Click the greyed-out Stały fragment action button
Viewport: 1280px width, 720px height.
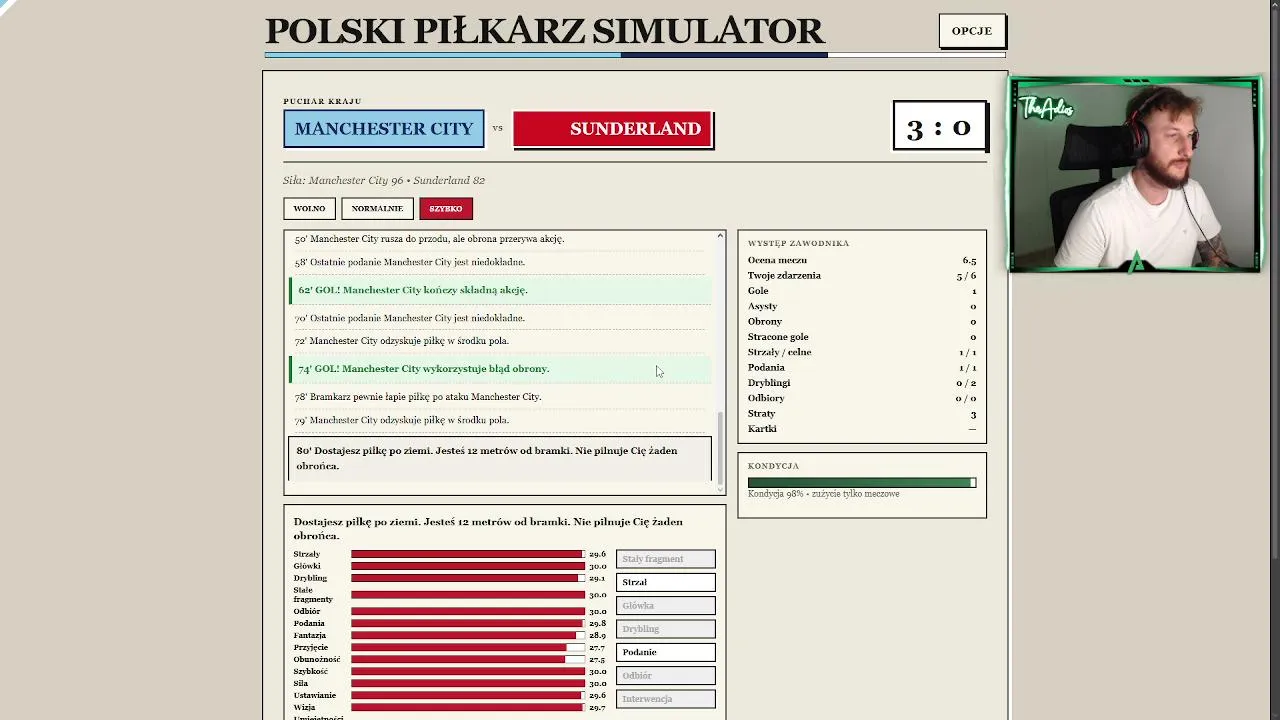pos(666,559)
